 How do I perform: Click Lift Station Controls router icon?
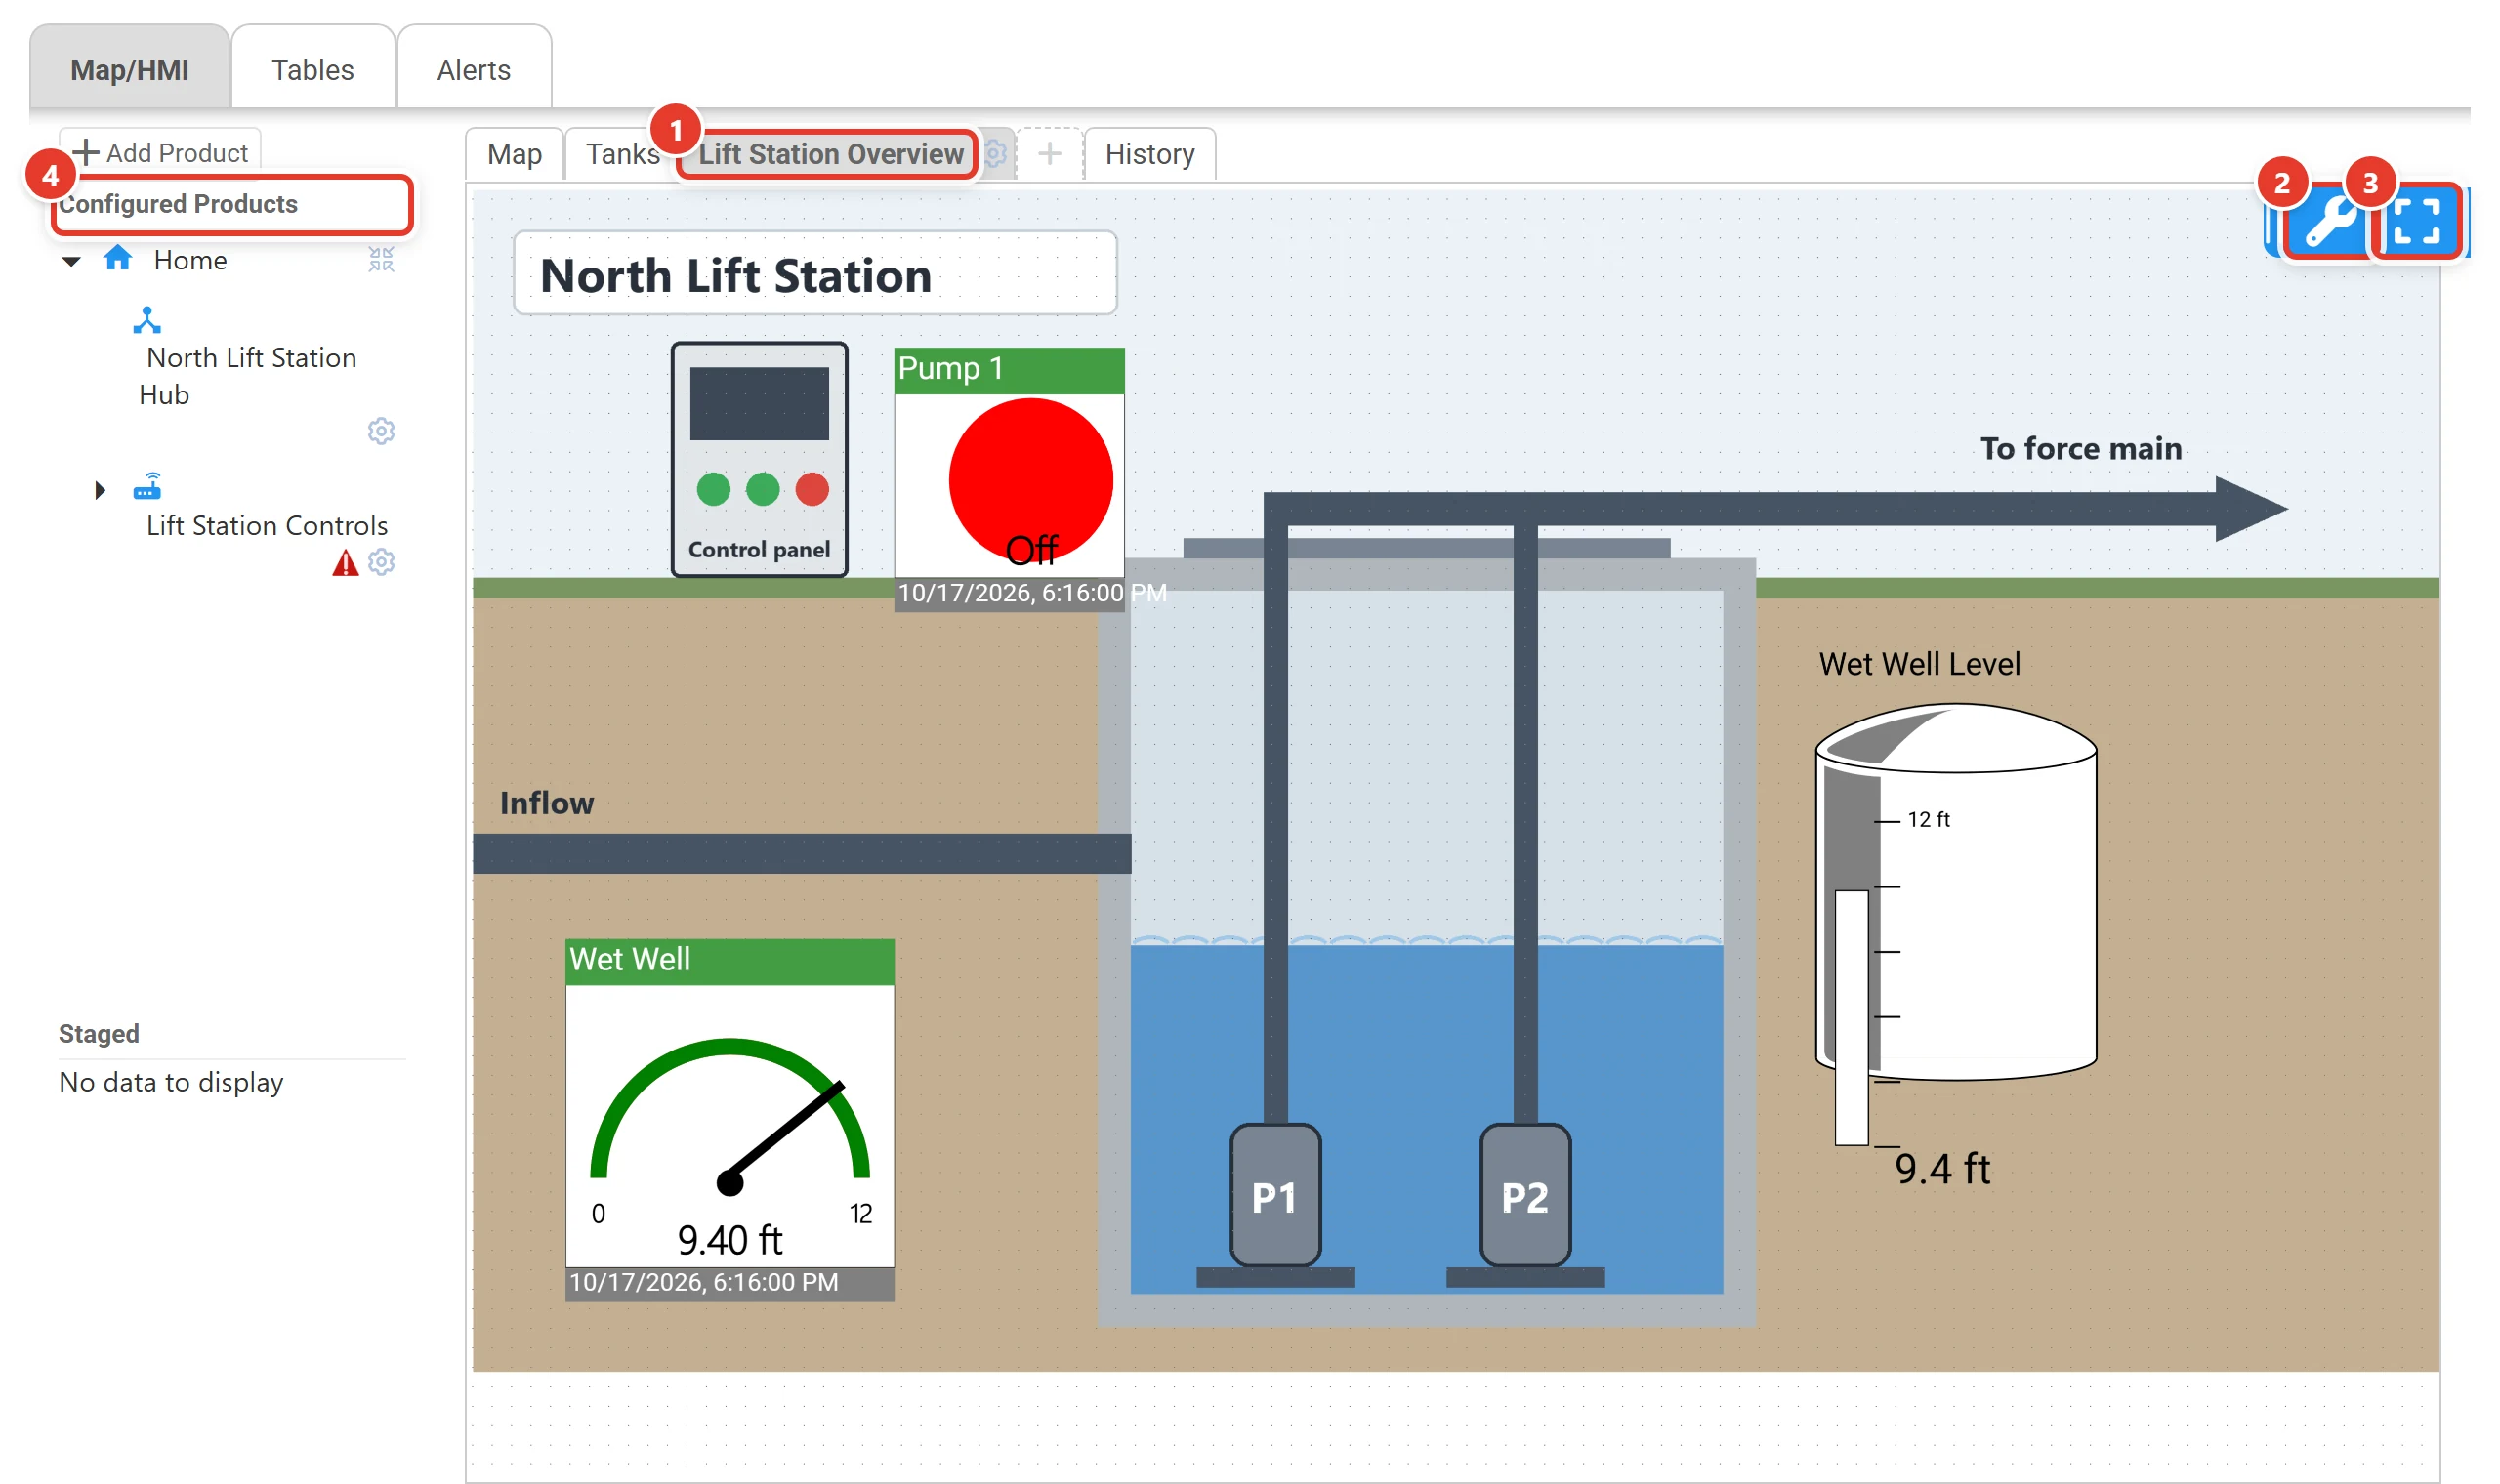coord(147,486)
